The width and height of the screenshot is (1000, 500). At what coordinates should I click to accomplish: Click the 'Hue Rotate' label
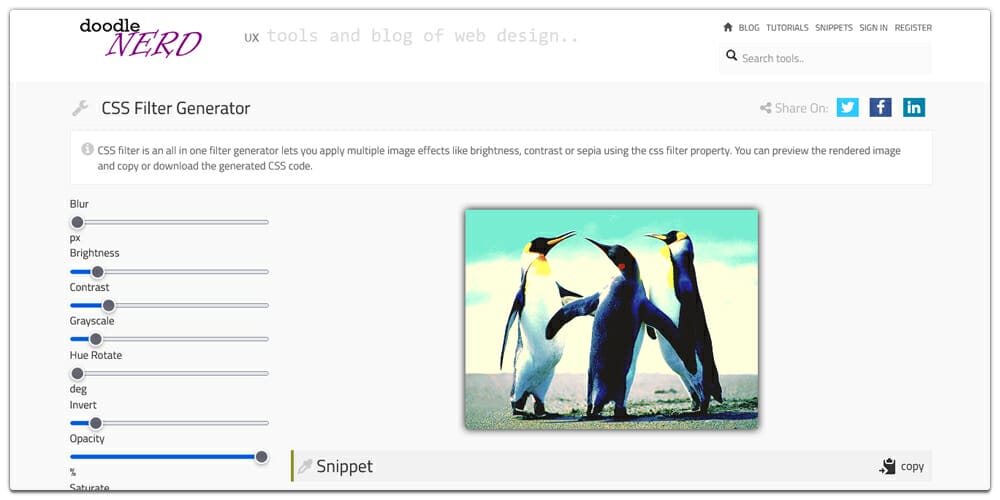[96, 355]
